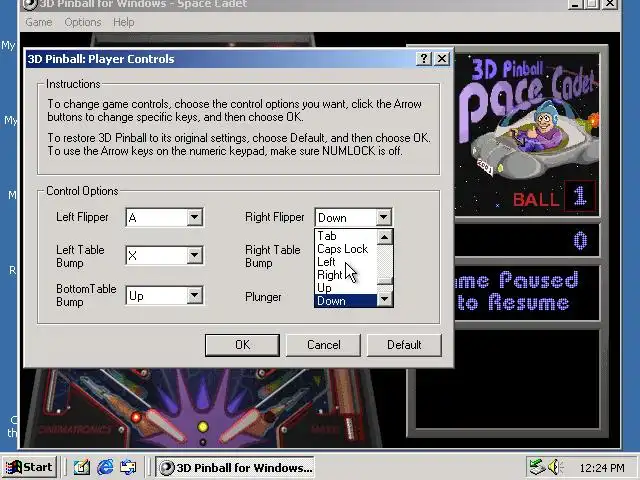Image resolution: width=640 pixels, height=480 pixels.
Task: Choose Tab in the key list
Action: 346,236
